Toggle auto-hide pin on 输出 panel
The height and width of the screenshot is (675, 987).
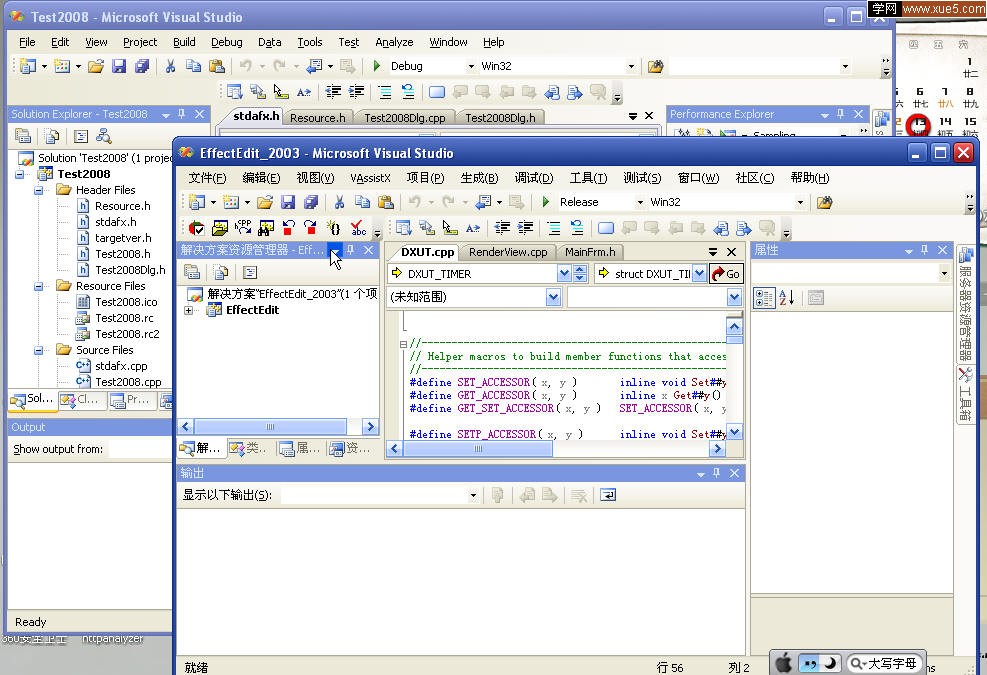[716, 473]
